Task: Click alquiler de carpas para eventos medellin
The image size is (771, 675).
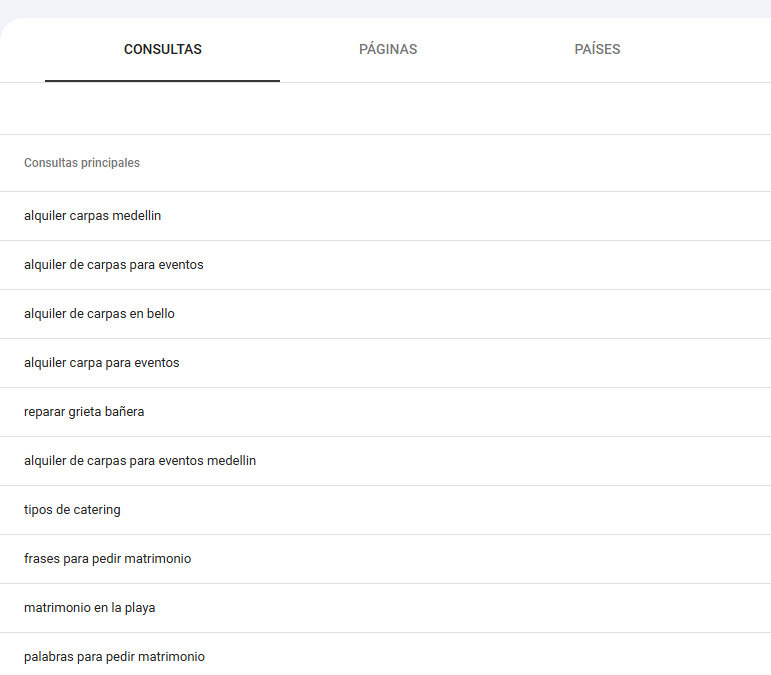Action: 140,461
